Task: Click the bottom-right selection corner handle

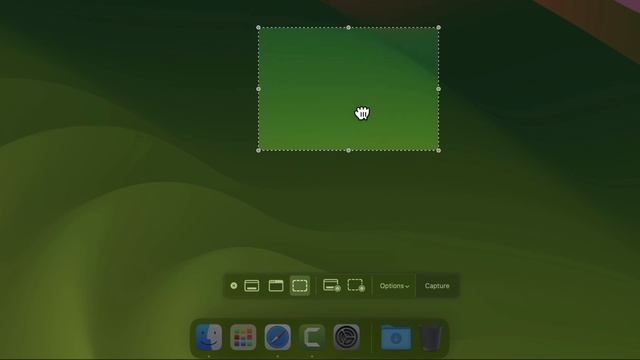Action: click(438, 150)
